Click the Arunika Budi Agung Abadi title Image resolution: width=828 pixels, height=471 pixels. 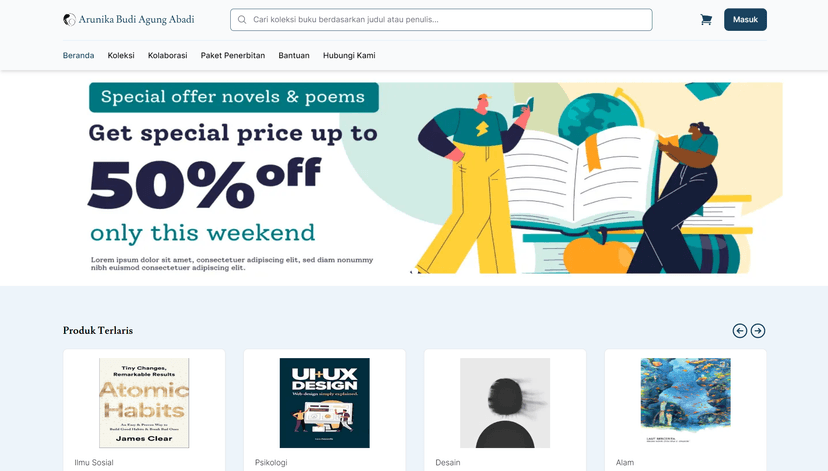[x=136, y=20]
